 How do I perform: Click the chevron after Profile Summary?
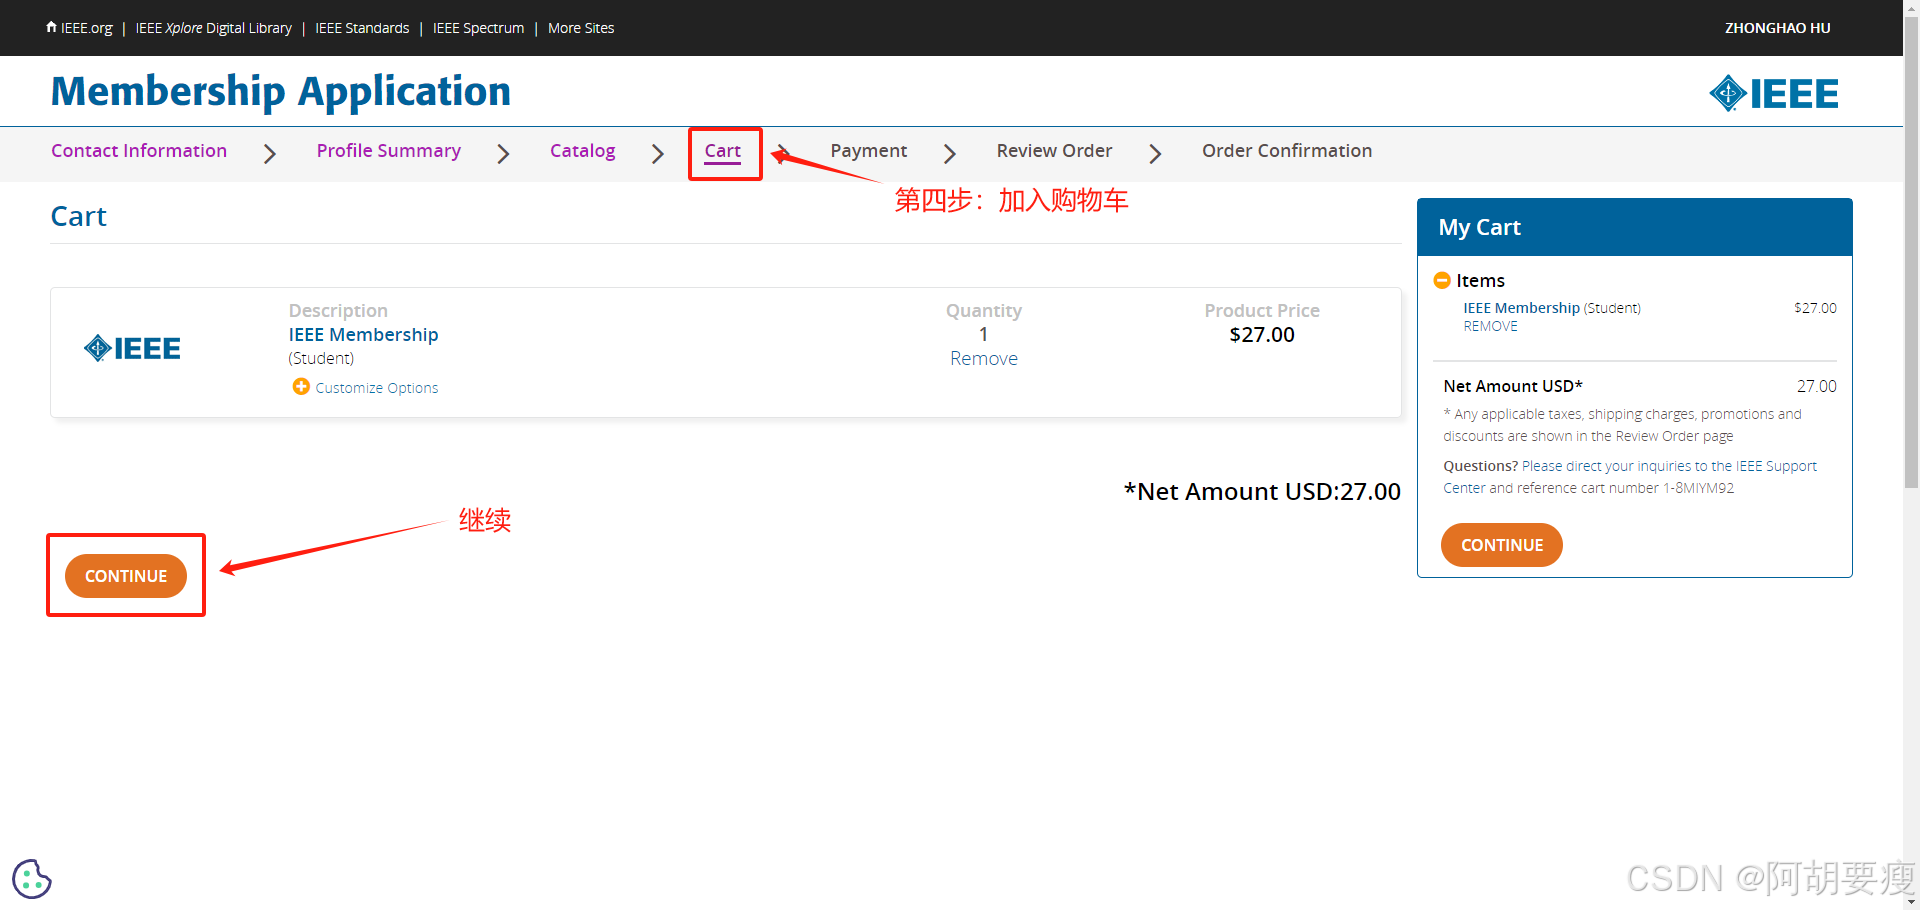[x=503, y=153]
